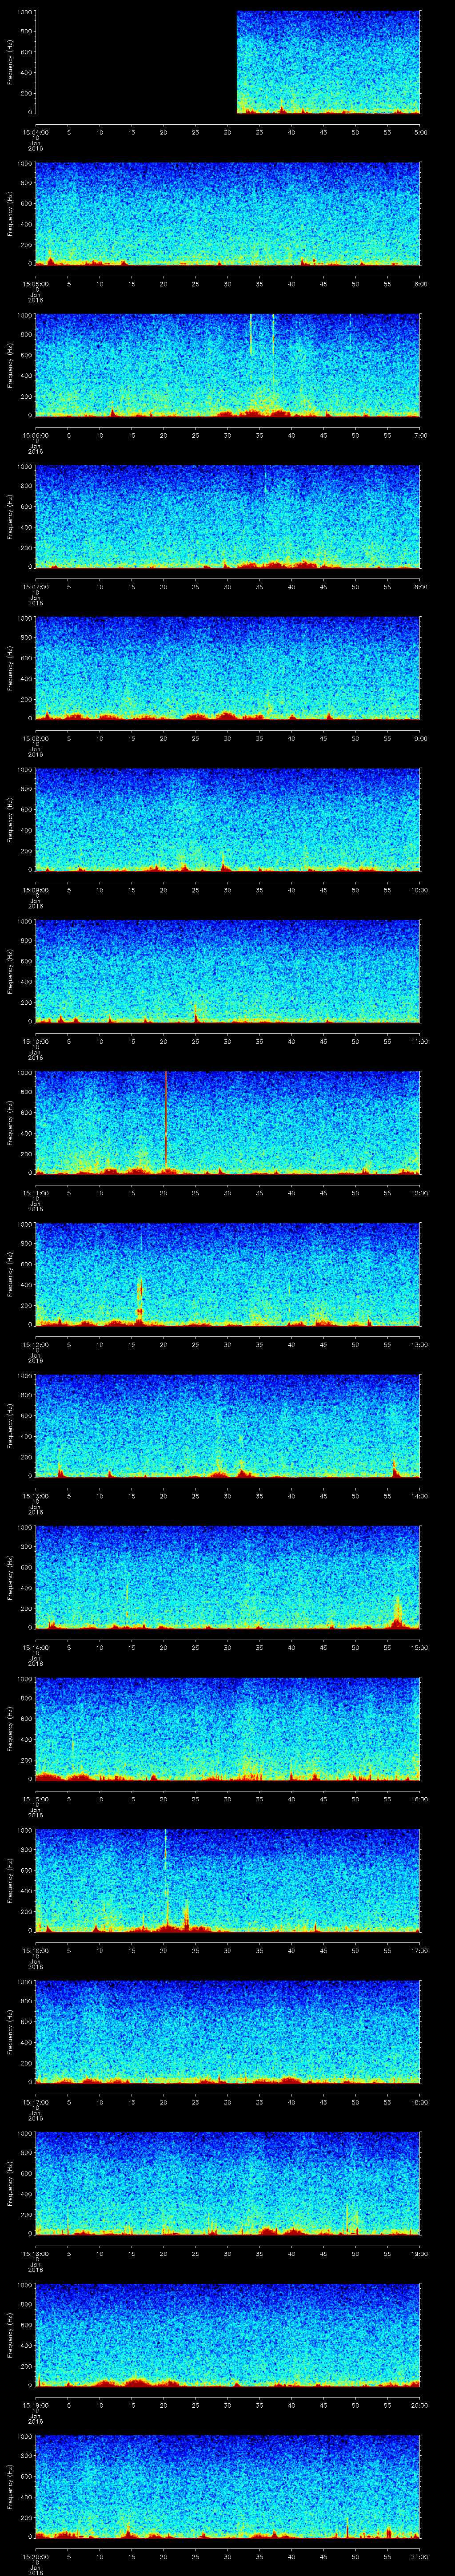Click the 15:14:00 start time label
This screenshot has height=2576, width=455.
(36, 1647)
